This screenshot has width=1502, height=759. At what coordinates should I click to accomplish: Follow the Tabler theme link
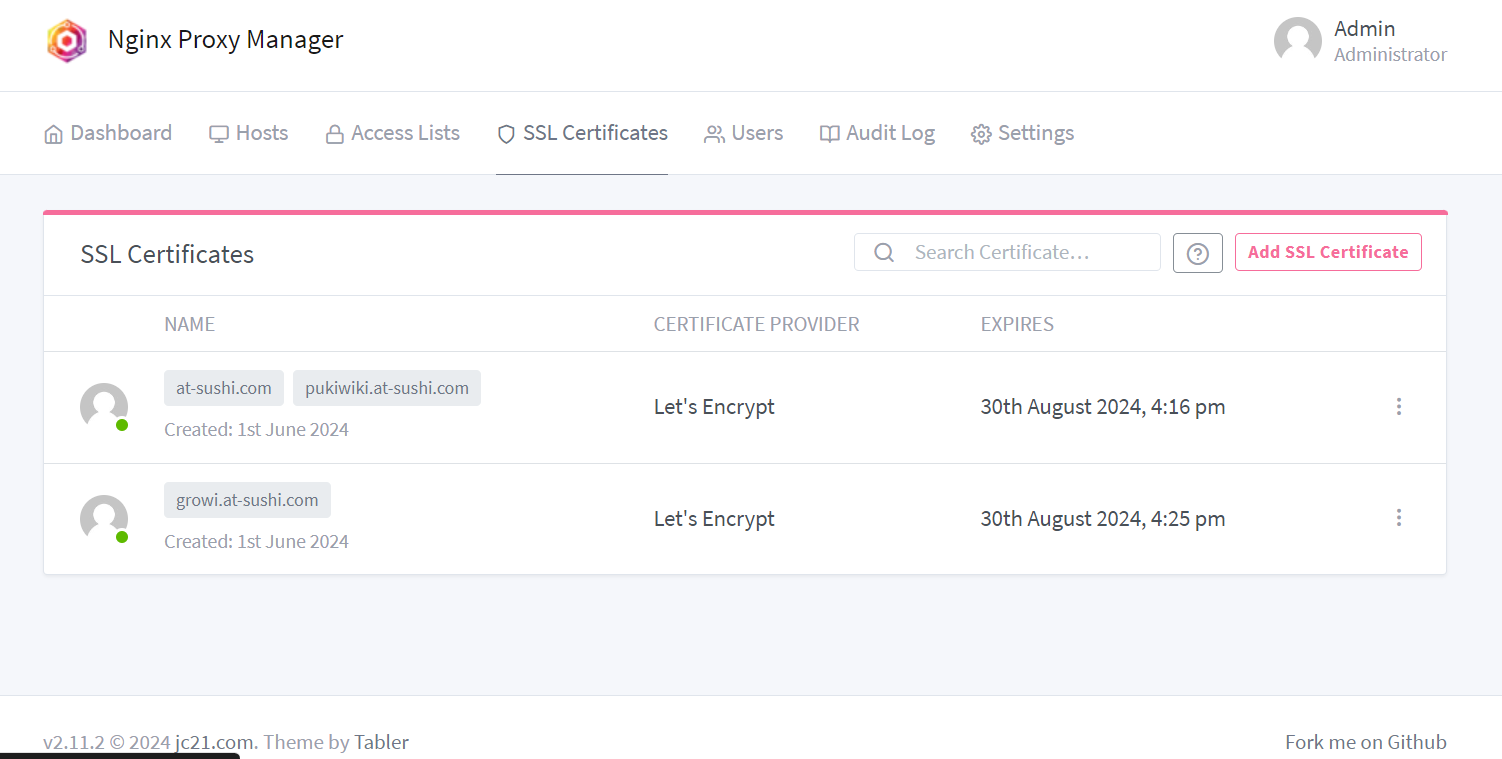381,742
